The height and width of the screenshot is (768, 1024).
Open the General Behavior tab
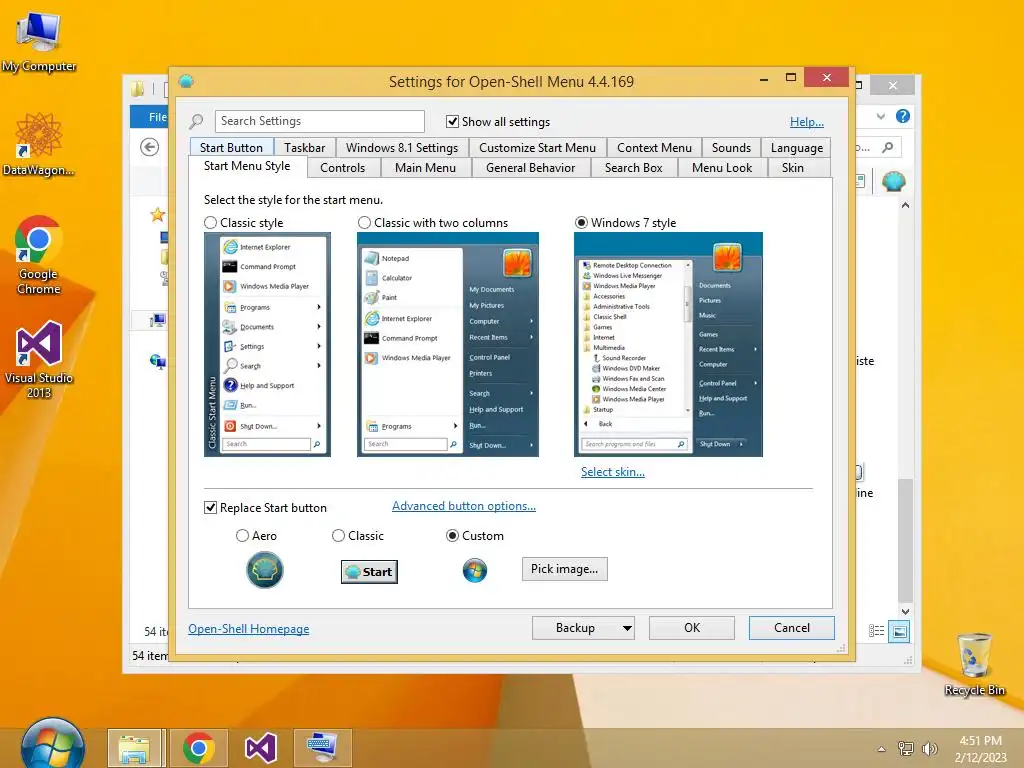click(530, 168)
